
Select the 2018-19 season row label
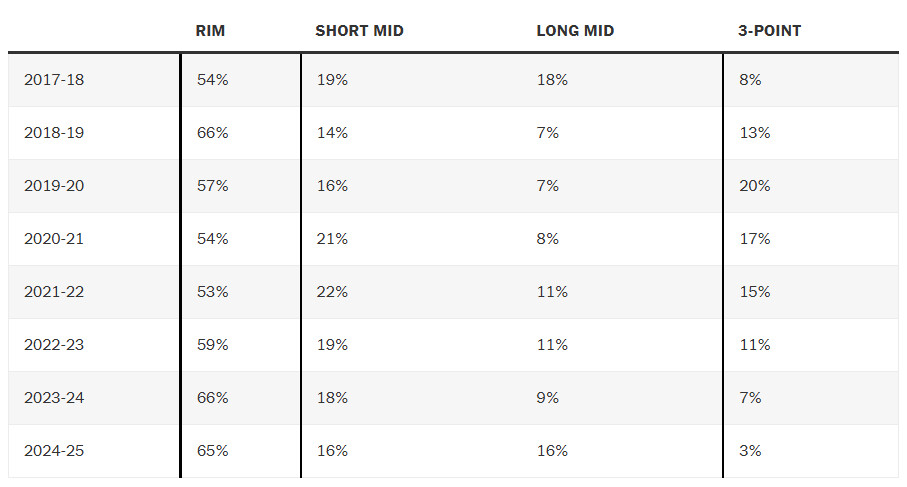pyautogui.click(x=54, y=133)
